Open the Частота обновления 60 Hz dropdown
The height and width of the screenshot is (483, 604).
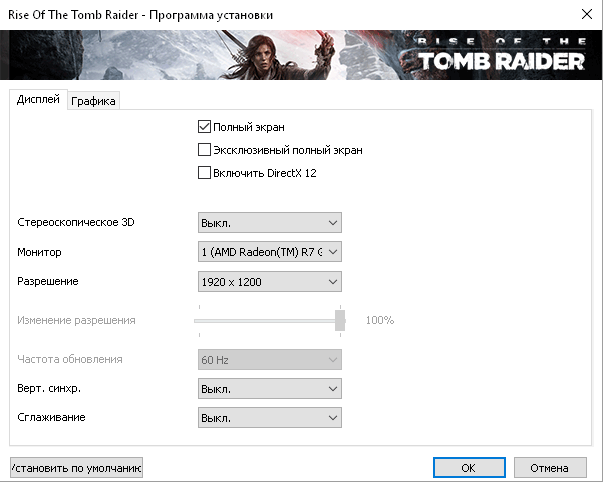[x=270, y=360]
